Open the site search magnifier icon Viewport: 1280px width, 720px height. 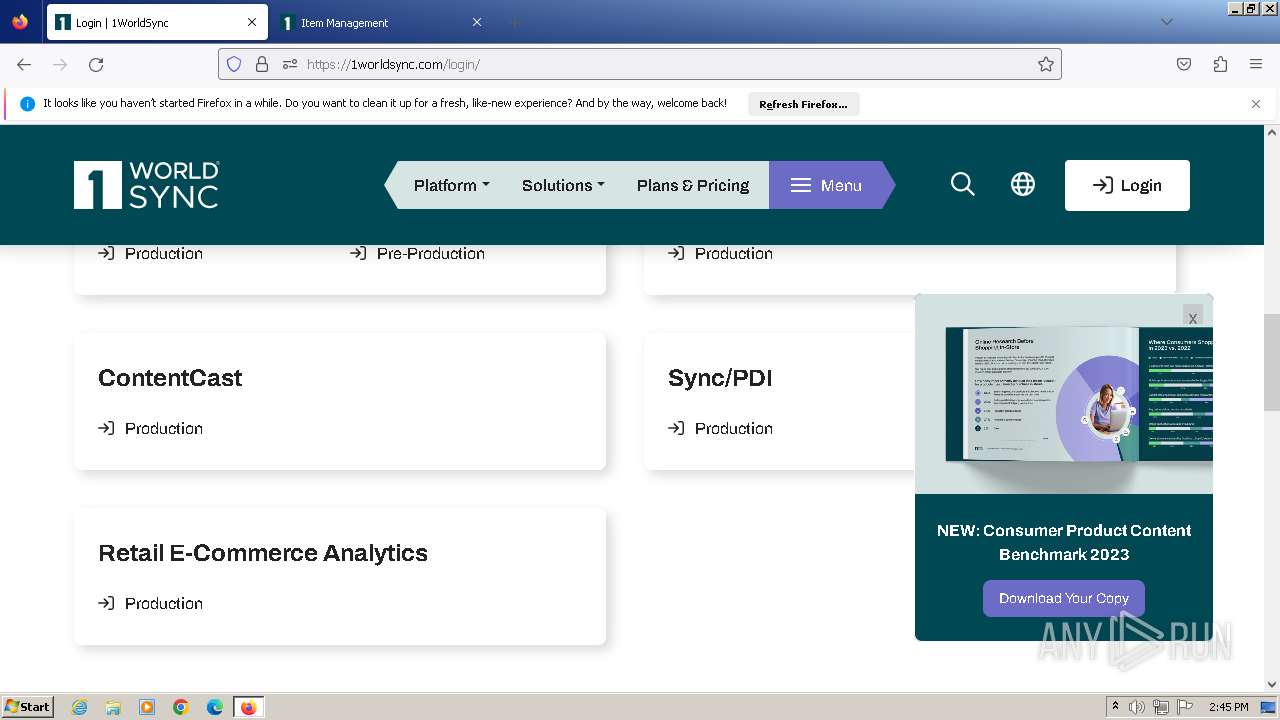(962, 185)
